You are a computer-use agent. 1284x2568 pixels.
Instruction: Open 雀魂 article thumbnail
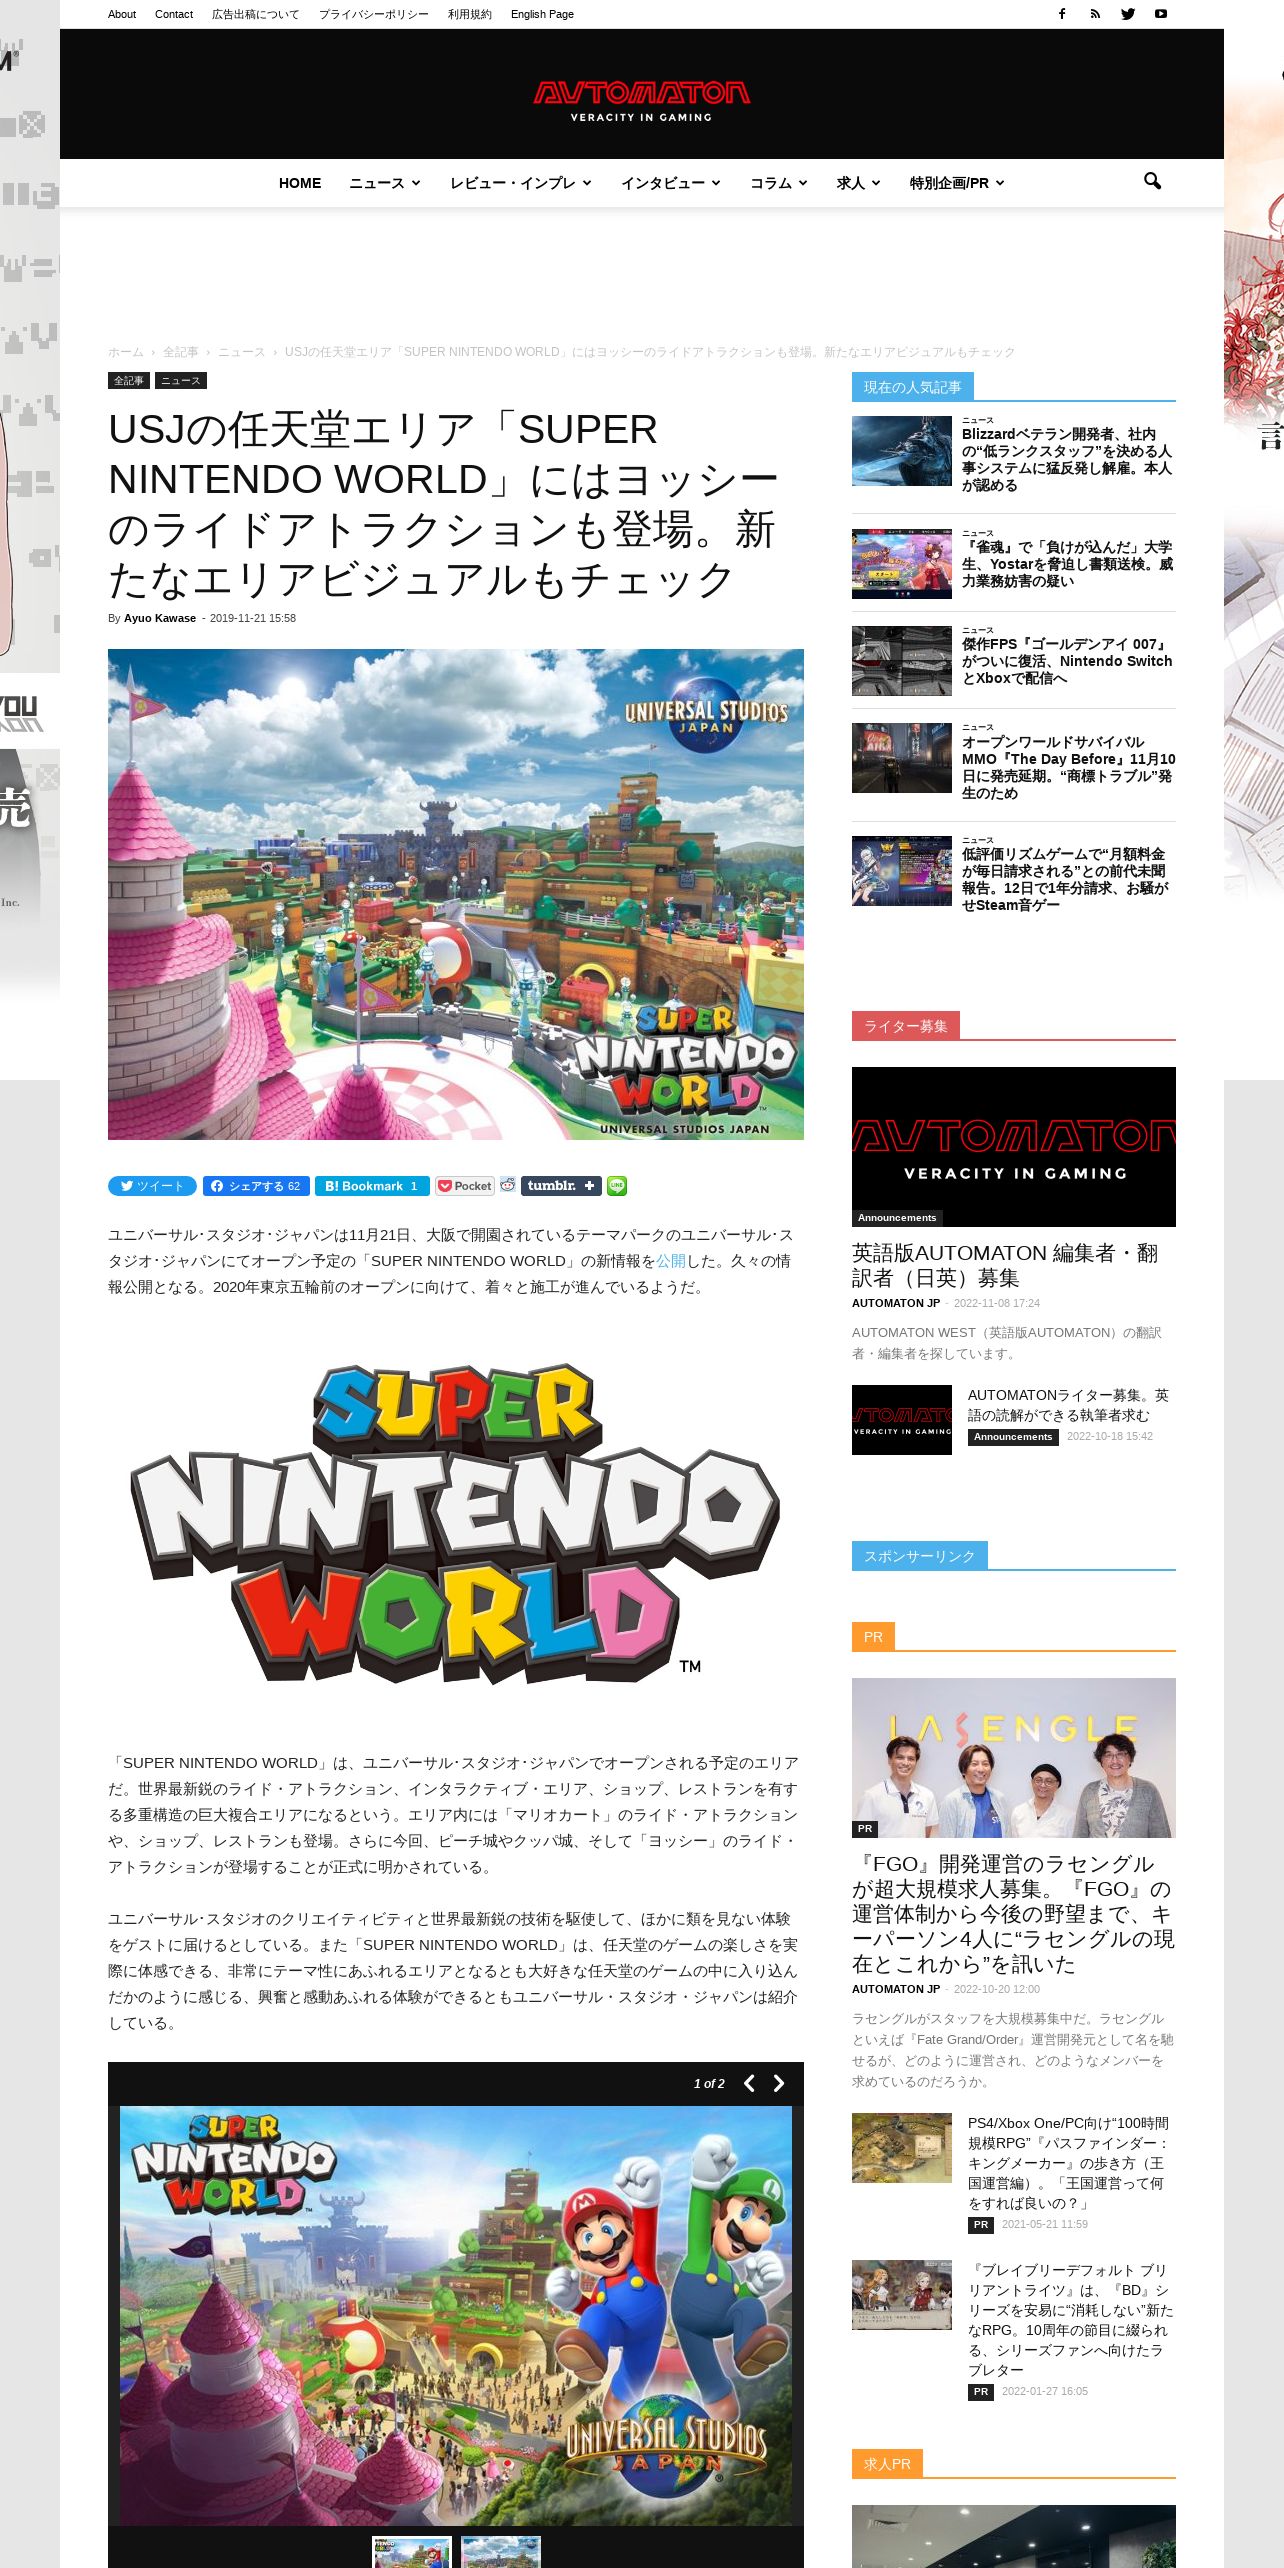tap(902, 564)
